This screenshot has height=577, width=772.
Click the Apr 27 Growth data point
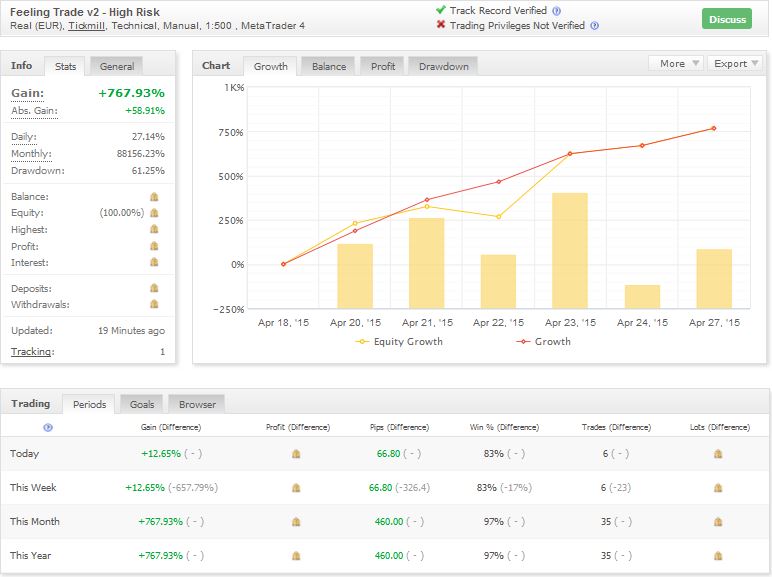(714, 128)
